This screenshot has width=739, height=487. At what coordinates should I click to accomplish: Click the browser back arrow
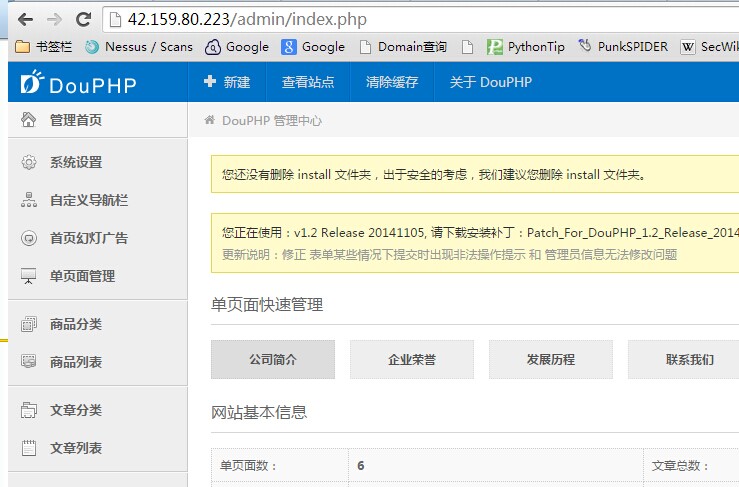(x=25, y=19)
